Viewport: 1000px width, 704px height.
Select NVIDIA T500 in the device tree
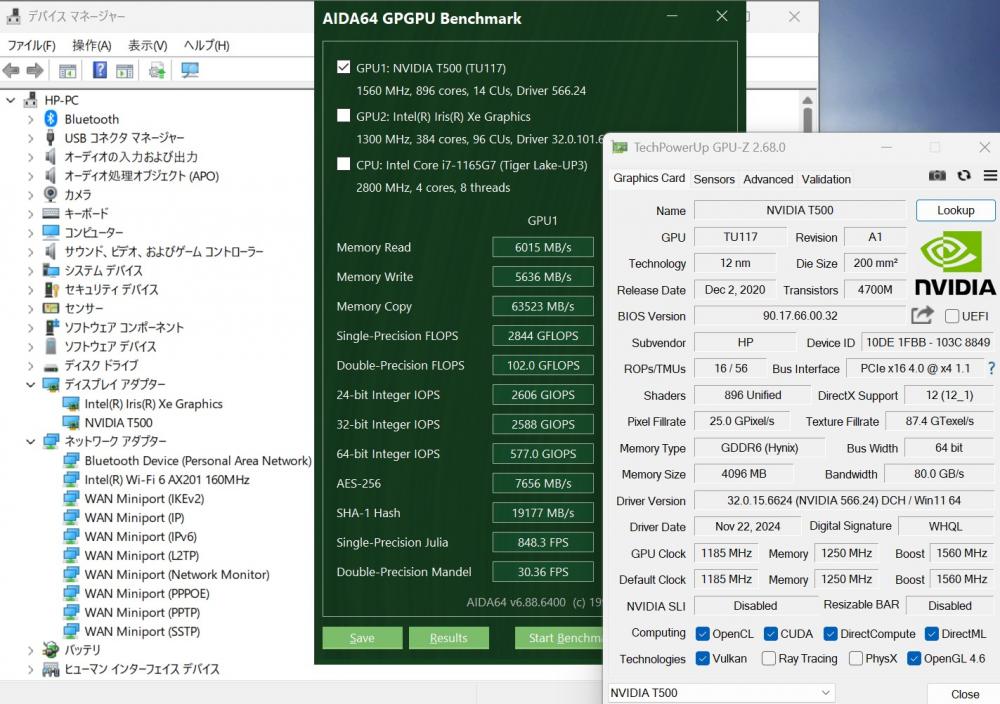(x=118, y=423)
